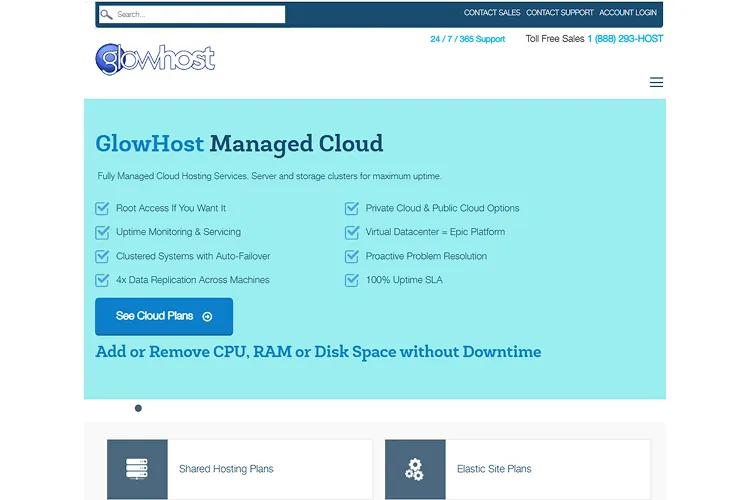This screenshot has width=750, height=500.
Task: Click the 100% Uptime SLA text
Action: [x=404, y=280]
